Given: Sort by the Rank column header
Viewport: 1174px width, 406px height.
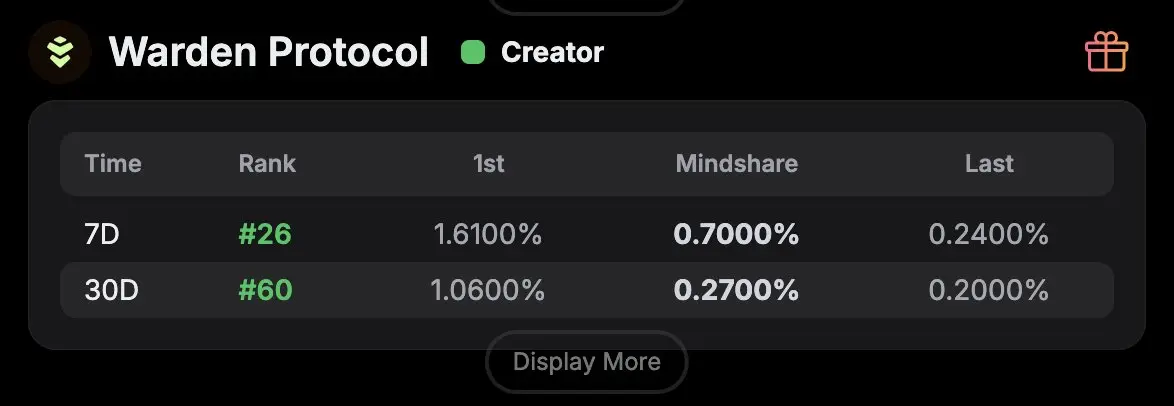Looking at the screenshot, I should coord(267,163).
